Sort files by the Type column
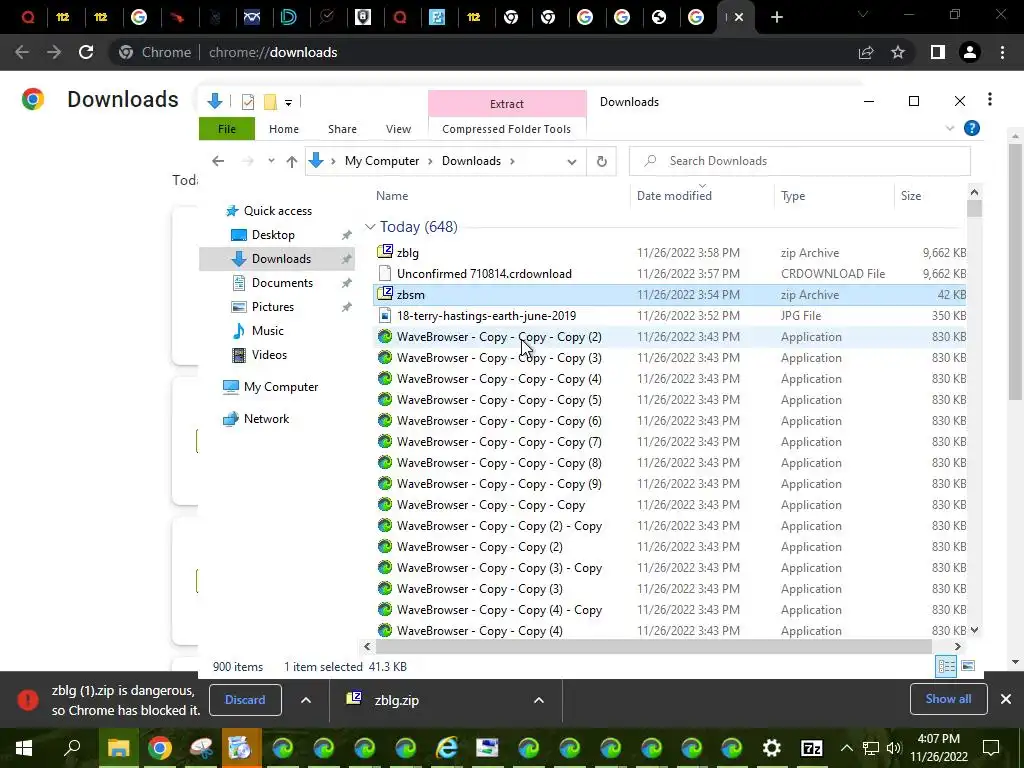1024x768 pixels. pos(793,196)
